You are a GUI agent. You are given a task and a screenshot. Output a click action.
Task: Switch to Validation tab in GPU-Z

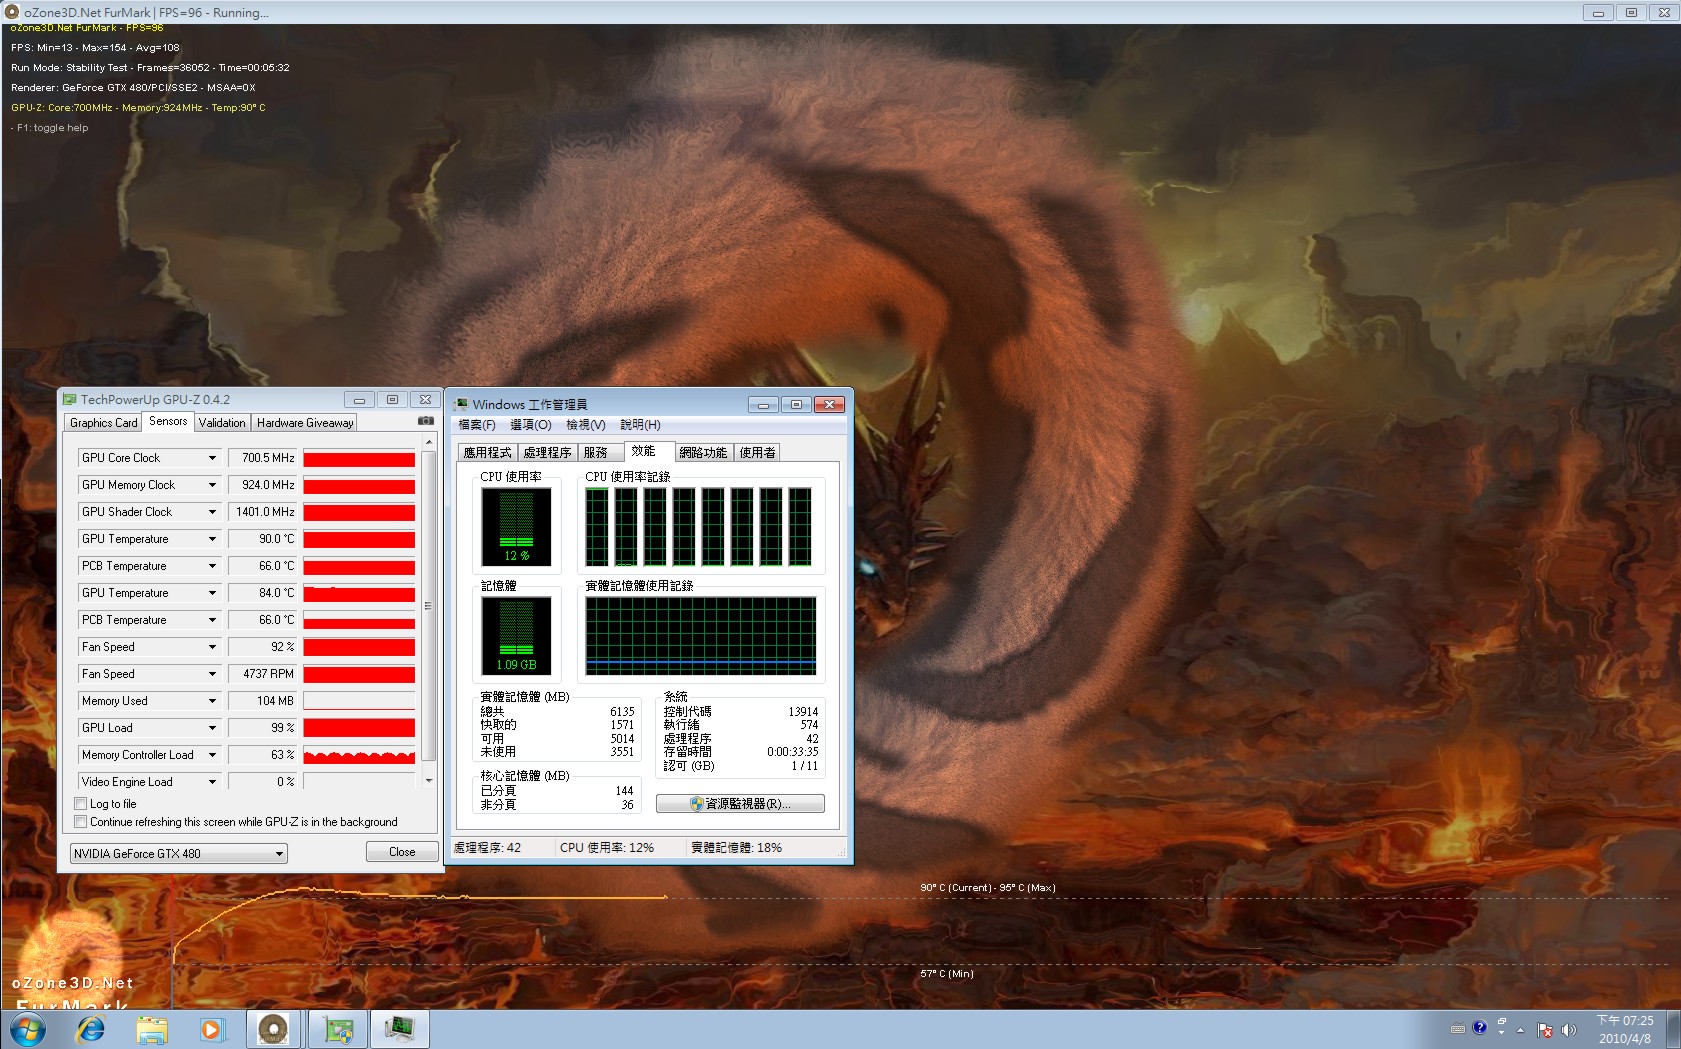(222, 423)
